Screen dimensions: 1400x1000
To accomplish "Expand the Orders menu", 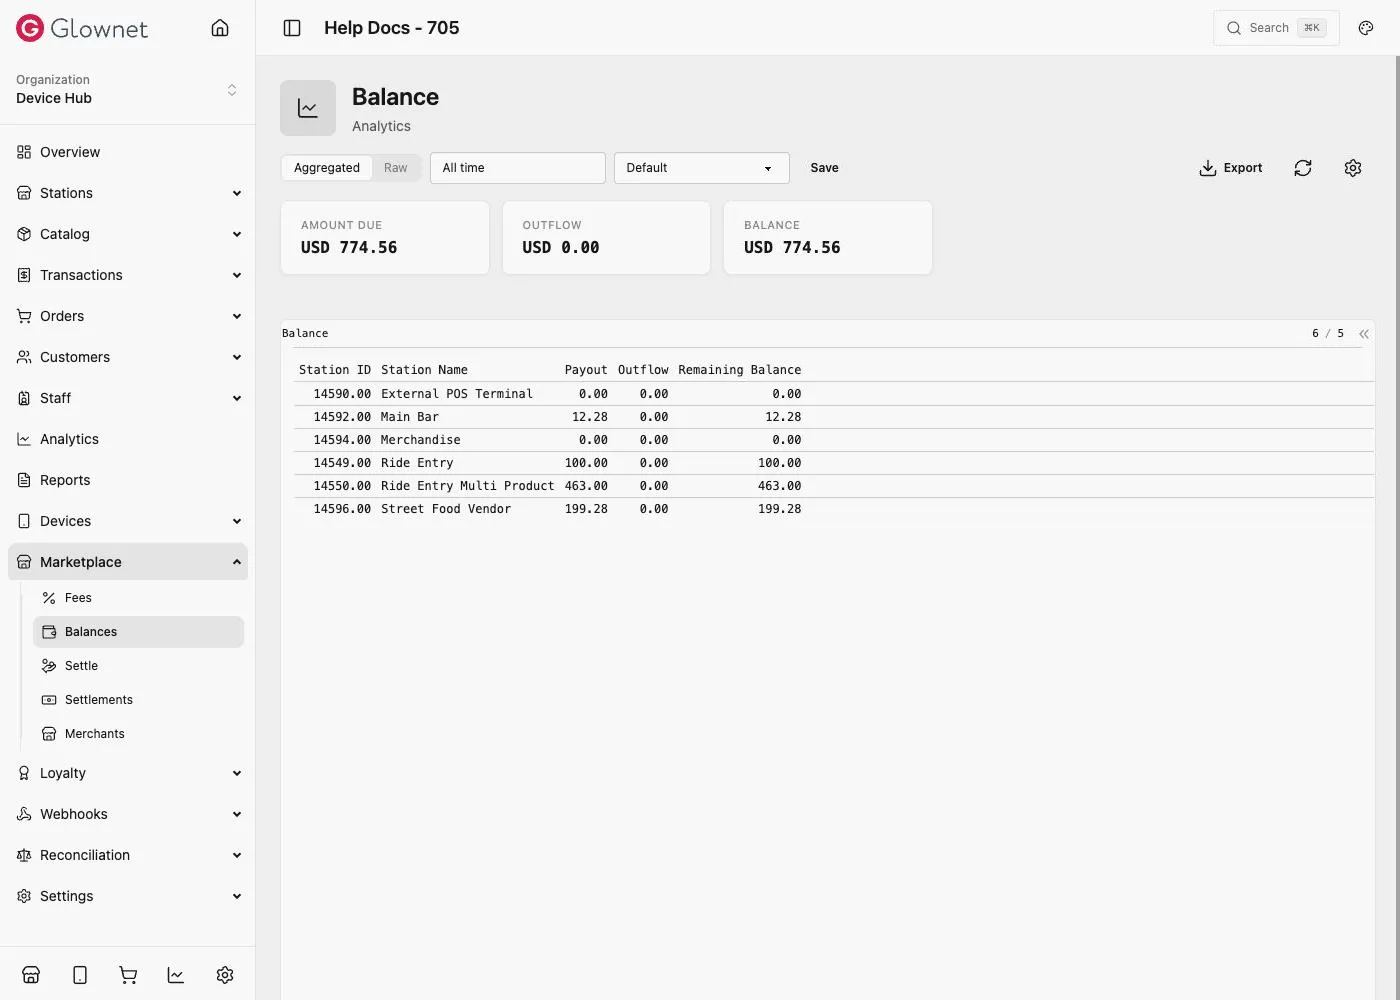I will click(x=128, y=316).
